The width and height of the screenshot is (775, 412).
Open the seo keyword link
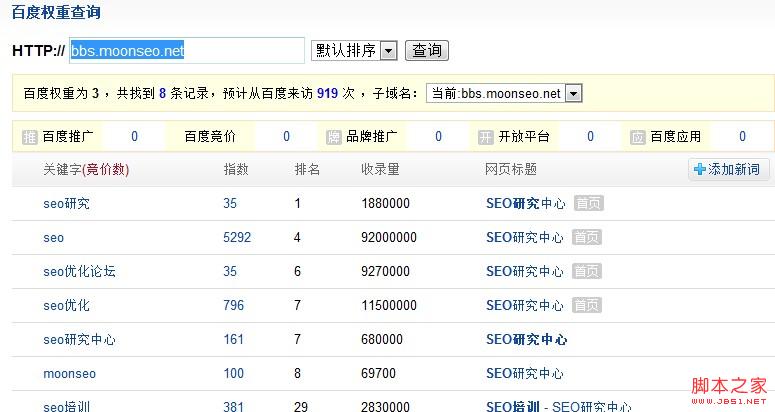tap(53, 238)
